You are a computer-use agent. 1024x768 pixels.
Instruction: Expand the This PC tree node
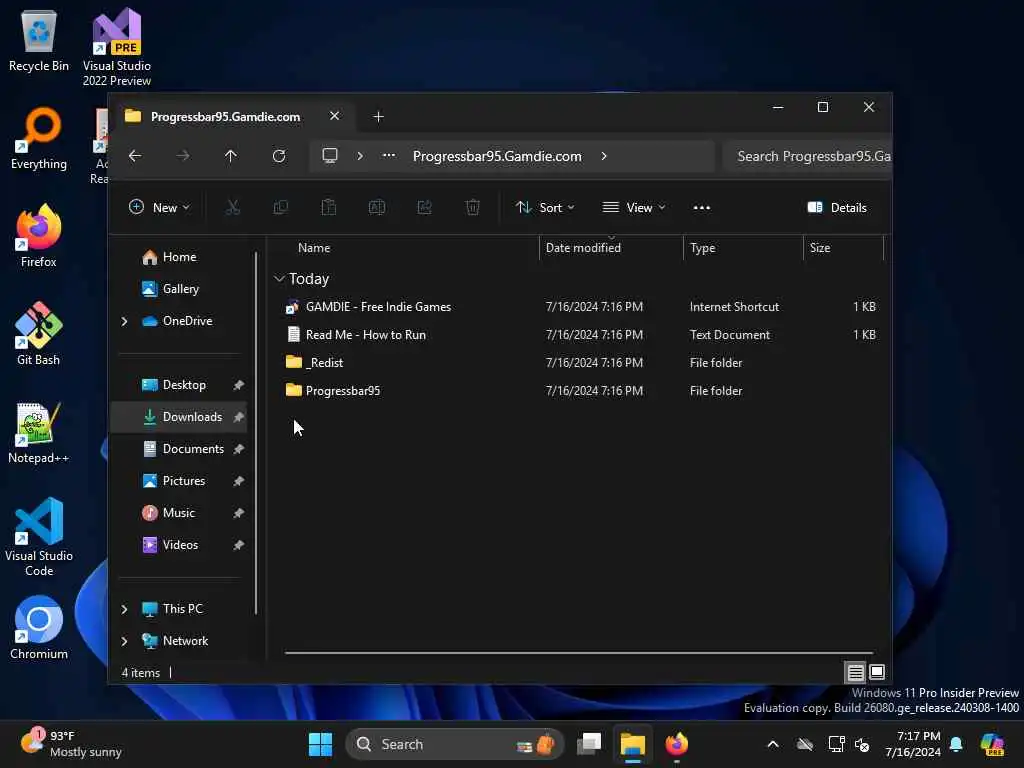[x=124, y=609]
